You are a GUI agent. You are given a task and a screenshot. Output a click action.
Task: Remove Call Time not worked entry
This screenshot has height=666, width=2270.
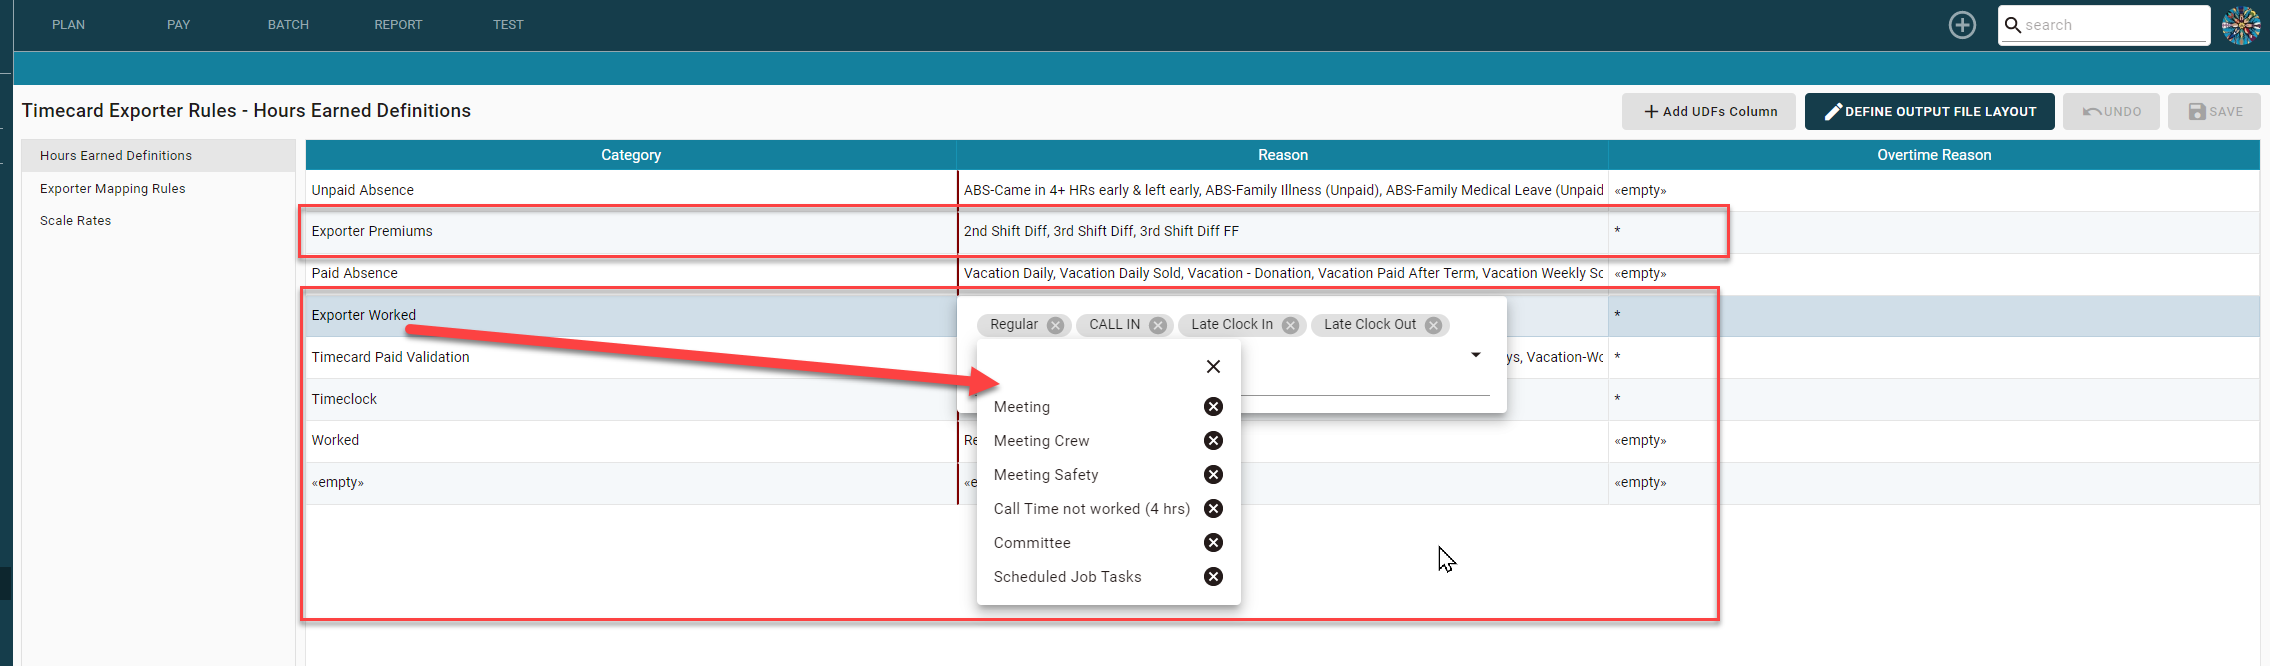(x=1213, y=509)
